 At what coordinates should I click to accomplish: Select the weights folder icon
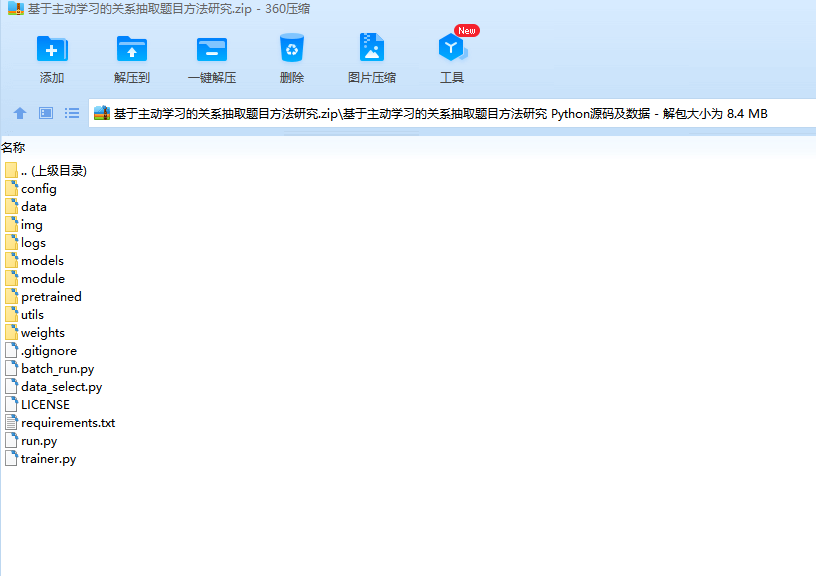point(11,332)
